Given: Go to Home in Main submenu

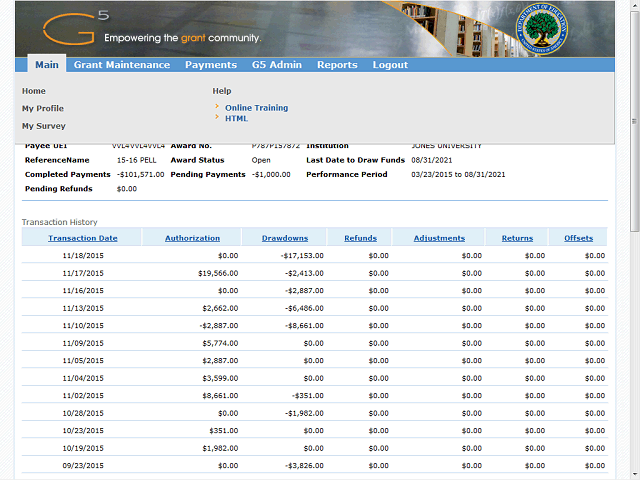Looking at the screenshot, I should 34,91.
